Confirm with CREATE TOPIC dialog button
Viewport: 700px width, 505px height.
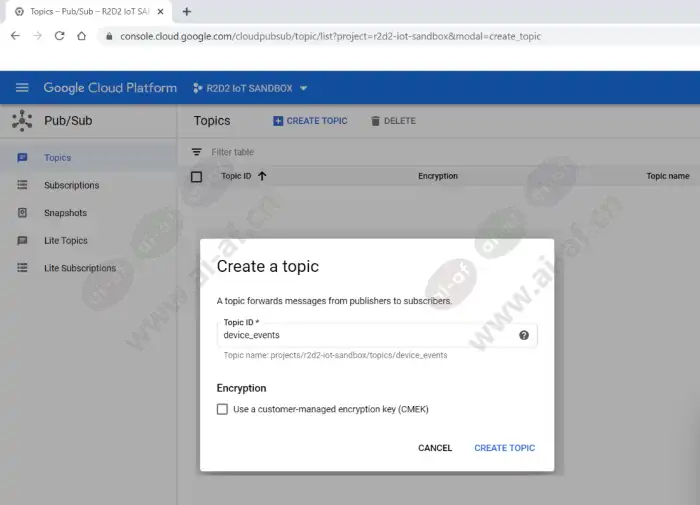coord(504,448)
